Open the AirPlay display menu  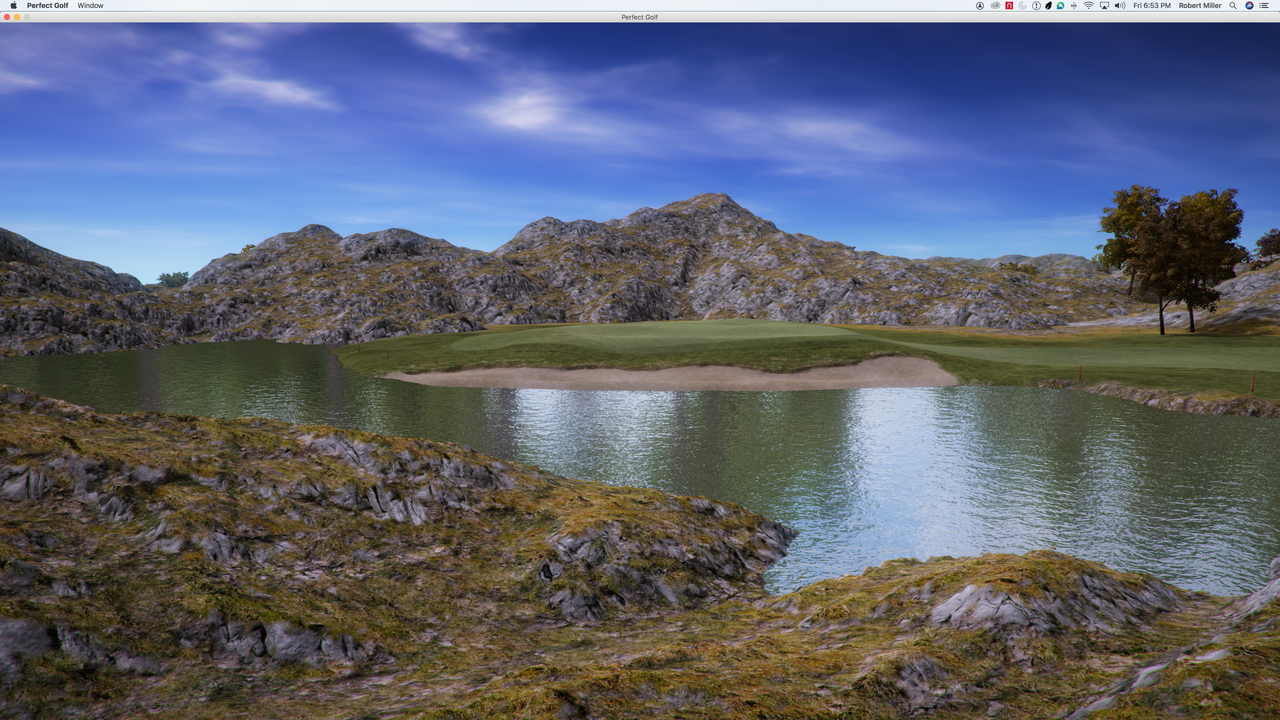[x=1104, y=5]
